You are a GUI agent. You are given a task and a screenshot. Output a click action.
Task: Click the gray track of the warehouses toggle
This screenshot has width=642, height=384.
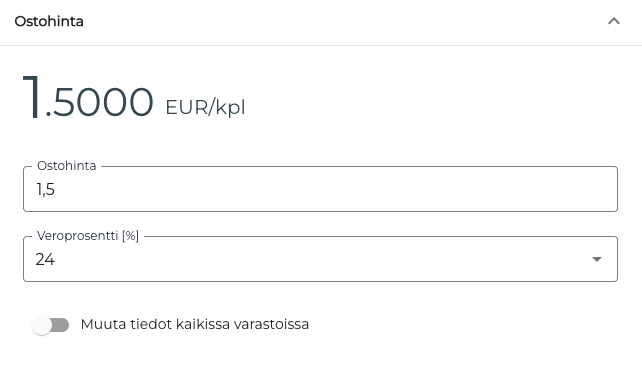click(61, 325)
